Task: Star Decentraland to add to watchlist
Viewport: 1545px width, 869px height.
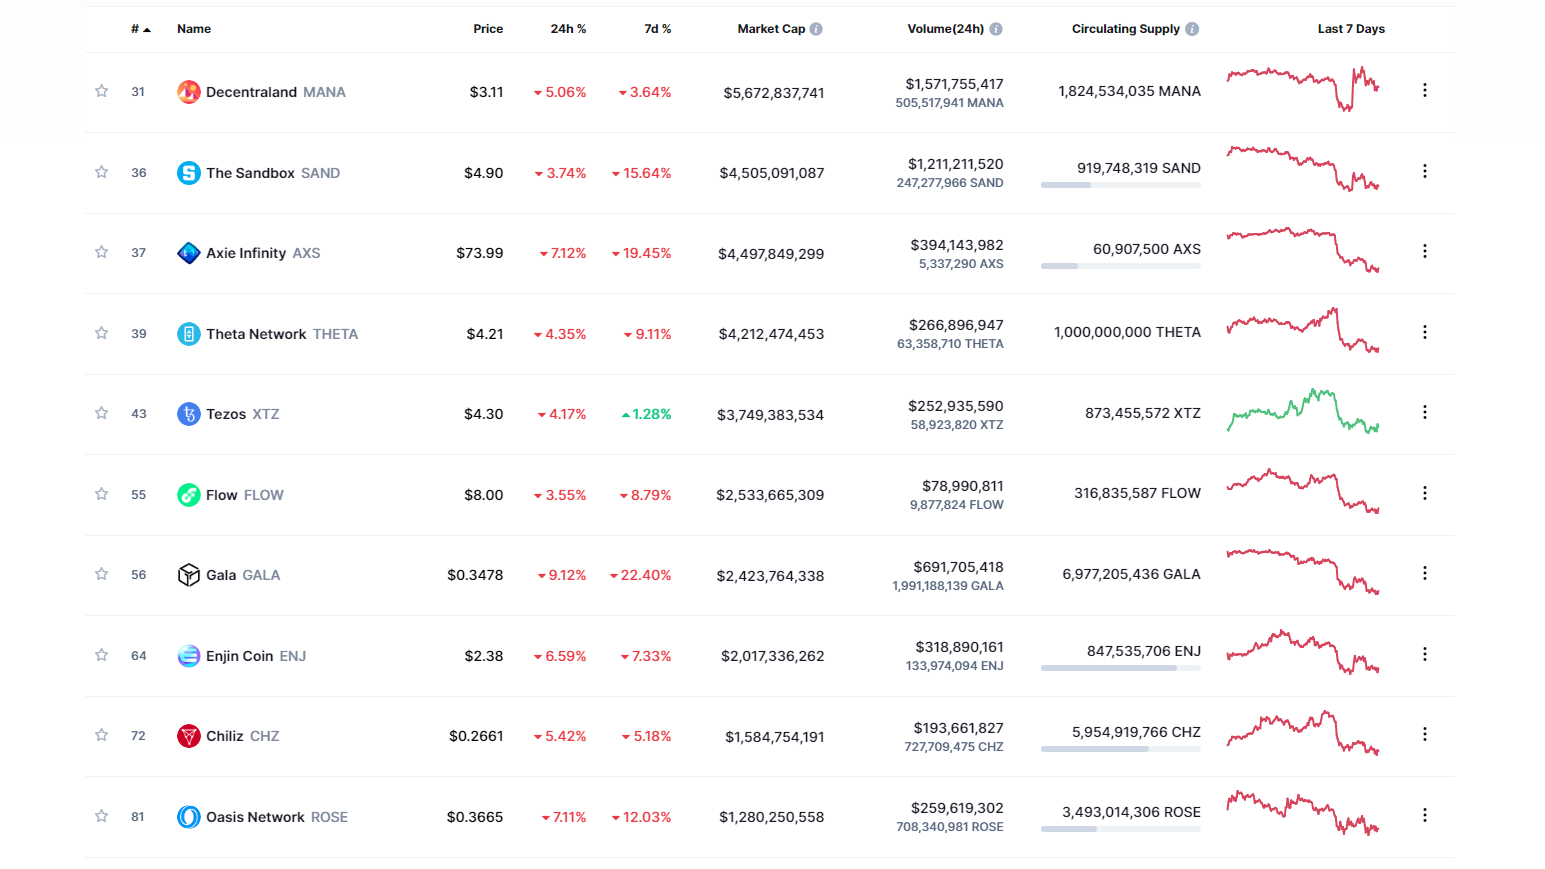Action: [101, 91]
